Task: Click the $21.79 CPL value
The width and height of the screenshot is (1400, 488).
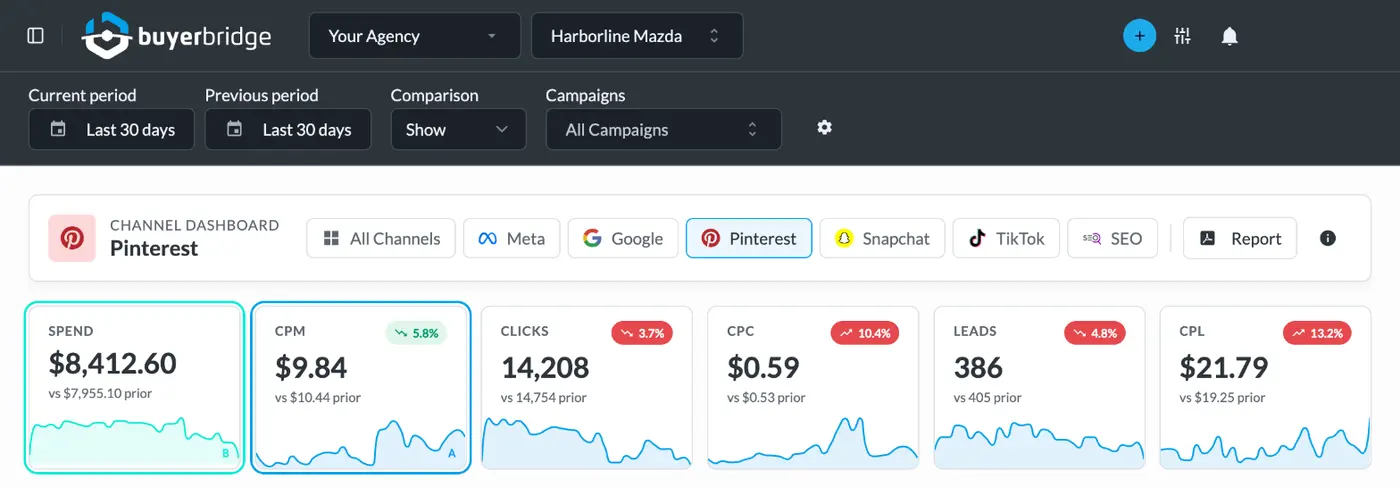Action: coord(1224,367)
